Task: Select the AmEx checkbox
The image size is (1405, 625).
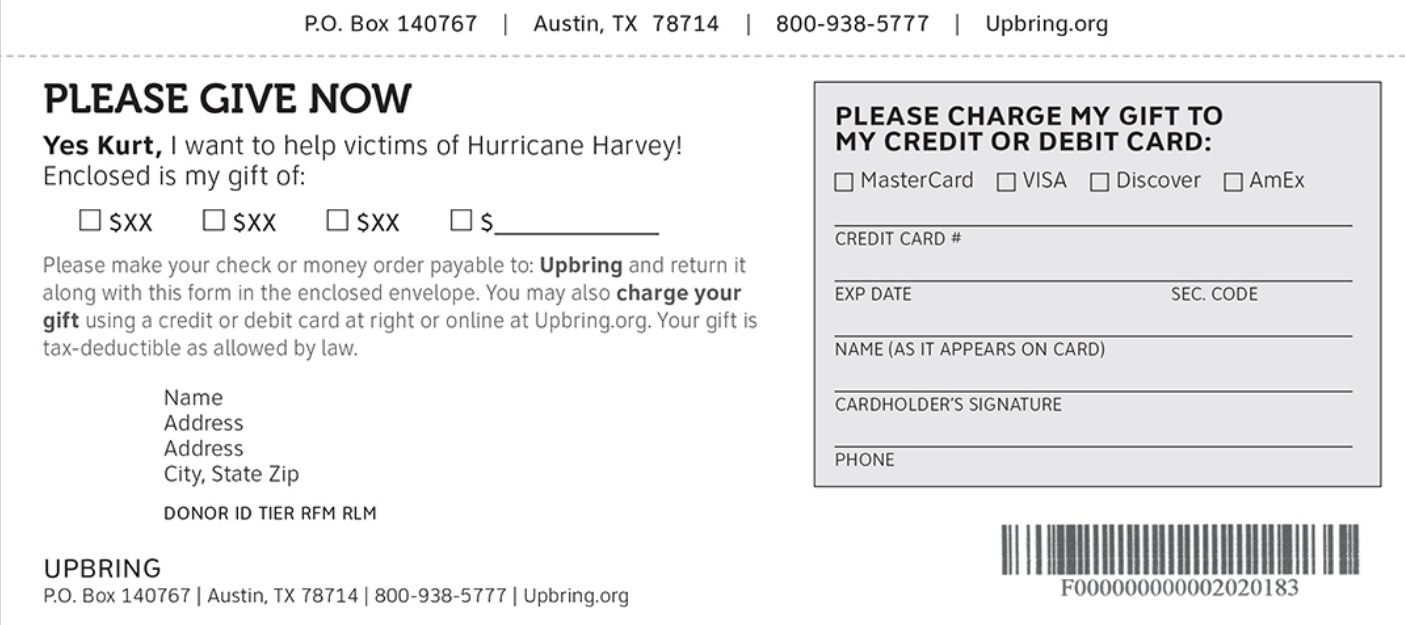Action: (x=1233, y=183)
